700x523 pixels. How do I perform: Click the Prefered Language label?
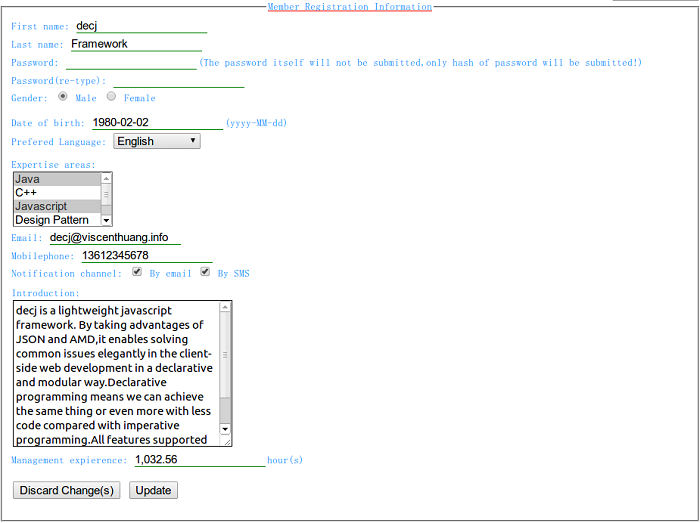58,142
